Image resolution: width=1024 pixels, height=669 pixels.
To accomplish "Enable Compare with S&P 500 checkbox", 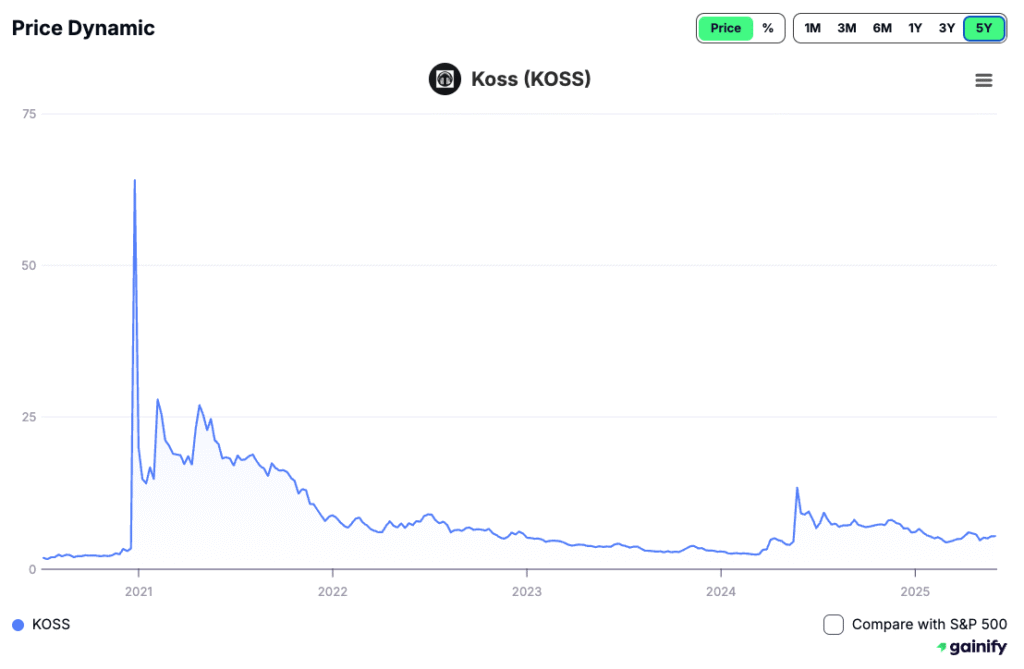I will pyautogui.click(x=833, y=625).
